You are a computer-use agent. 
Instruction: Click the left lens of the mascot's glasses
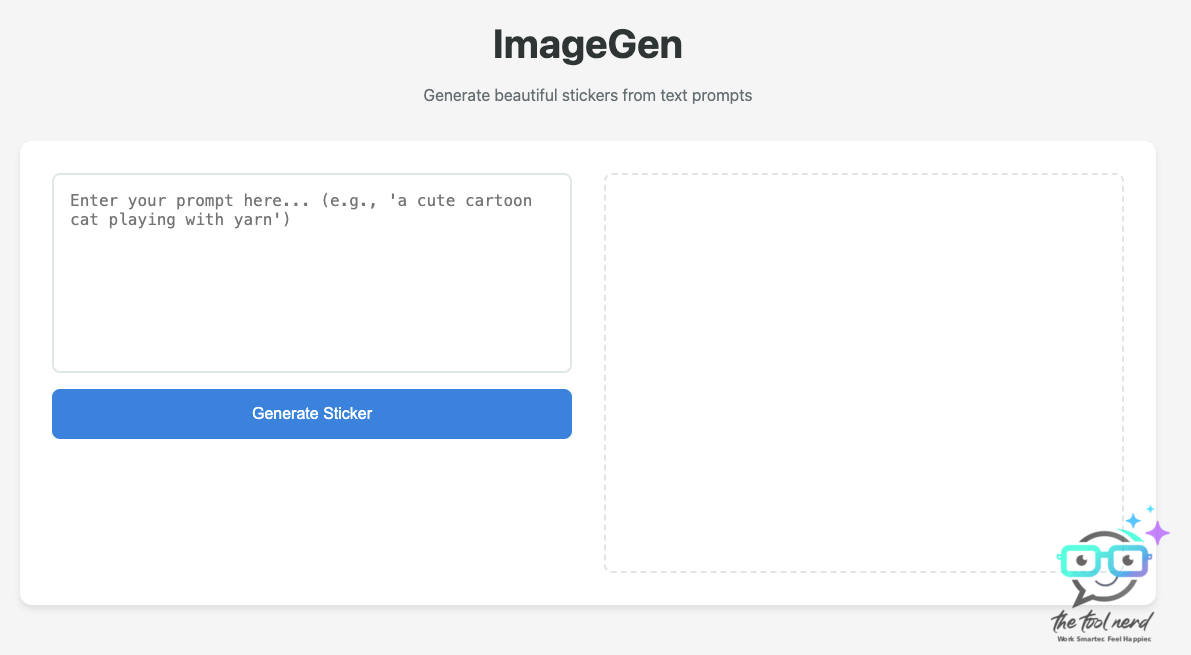(x=1082, y=561)
